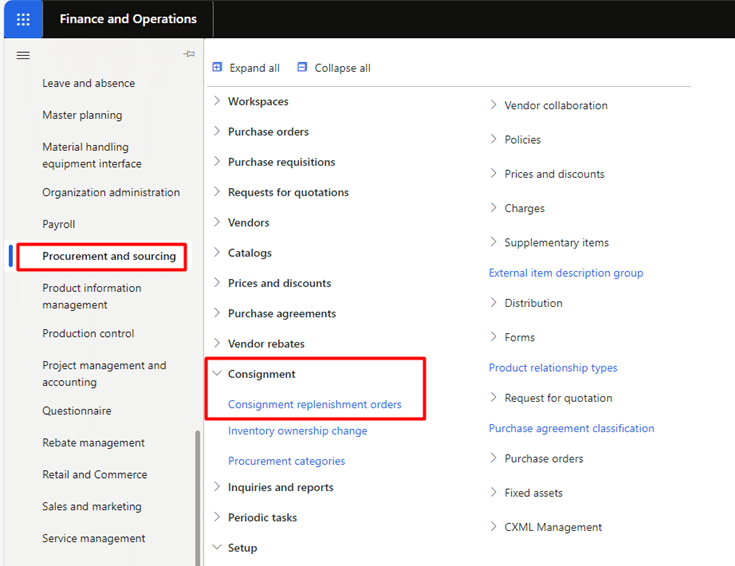Open External item description group link
Screen dimensions: 735x566
point(566,273)
